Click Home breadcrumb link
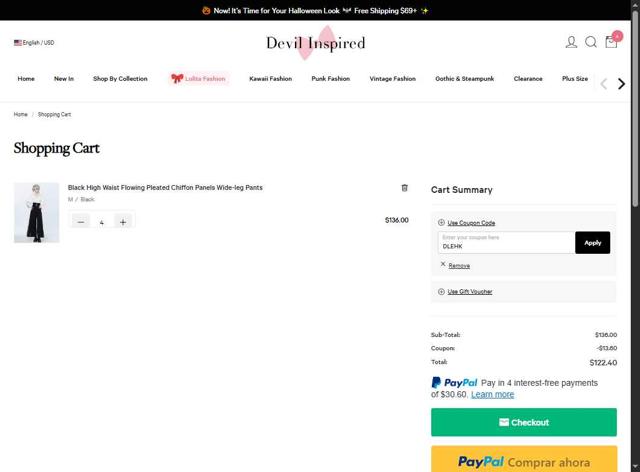Image resolution: width=640 pixels, height=472 pixels. coord(20,114)
